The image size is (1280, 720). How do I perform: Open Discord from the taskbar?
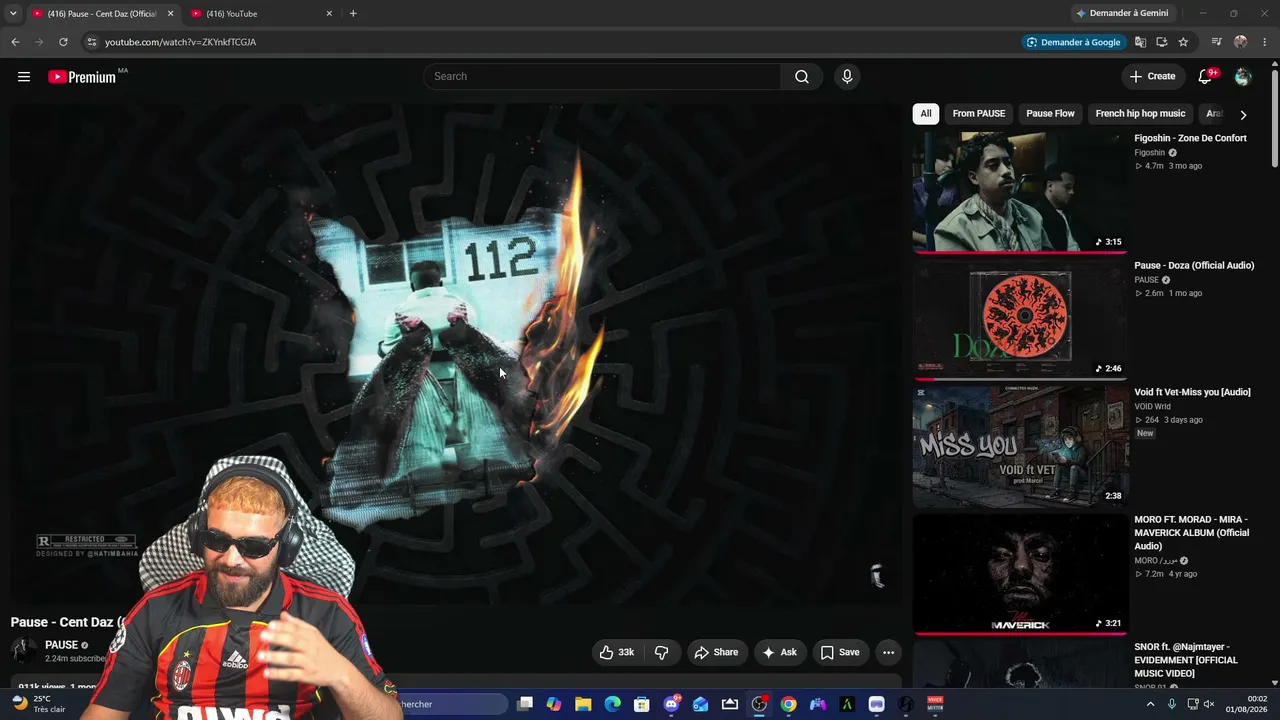click(671, 704)
